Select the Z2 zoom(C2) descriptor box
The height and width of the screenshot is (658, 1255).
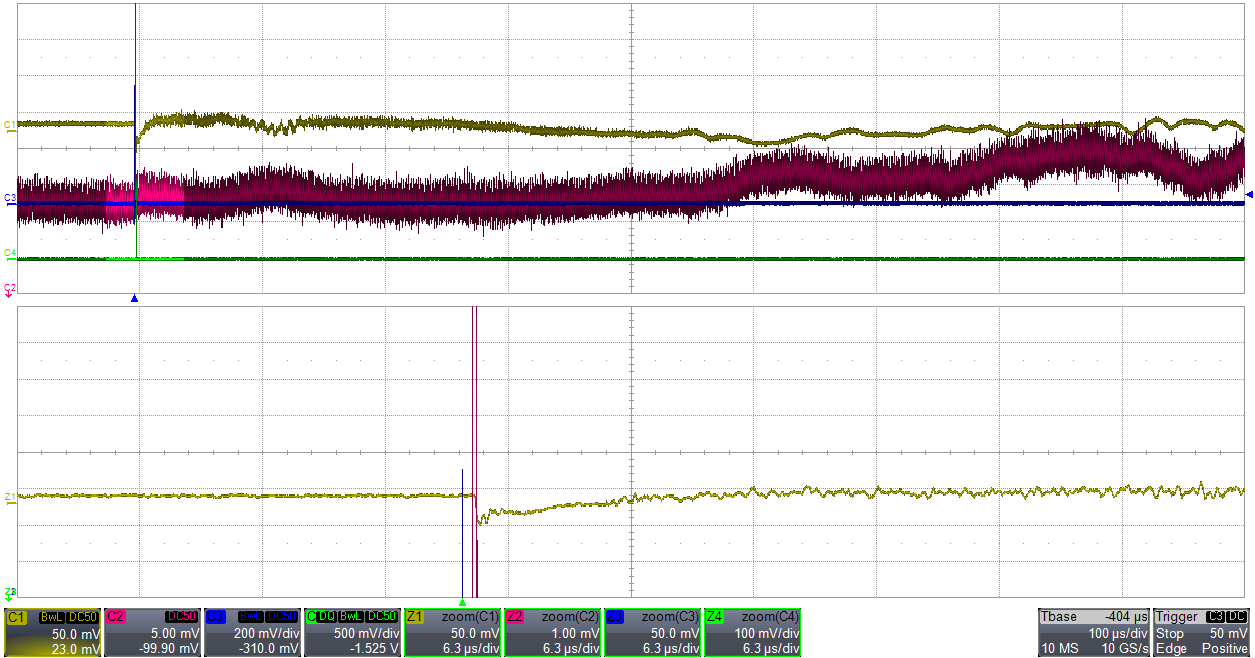(552, 632)
